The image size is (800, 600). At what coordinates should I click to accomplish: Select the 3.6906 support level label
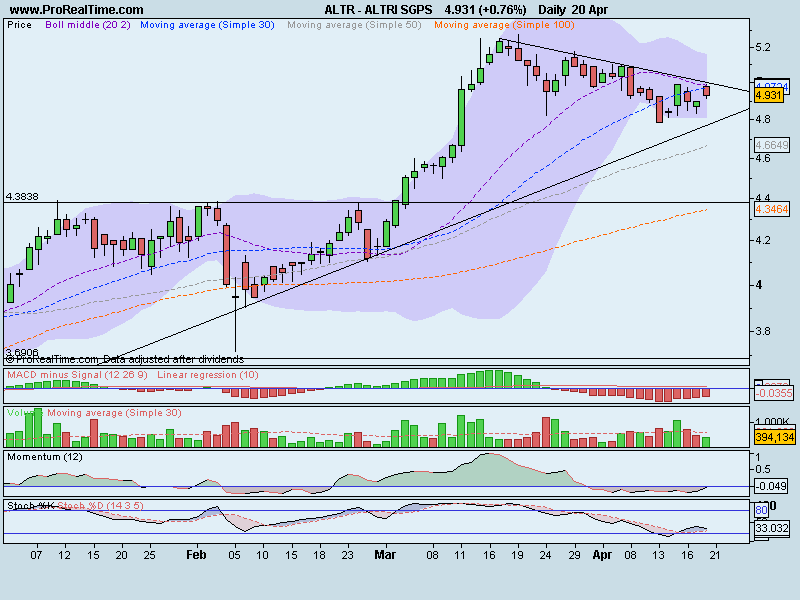pos(22,353)
